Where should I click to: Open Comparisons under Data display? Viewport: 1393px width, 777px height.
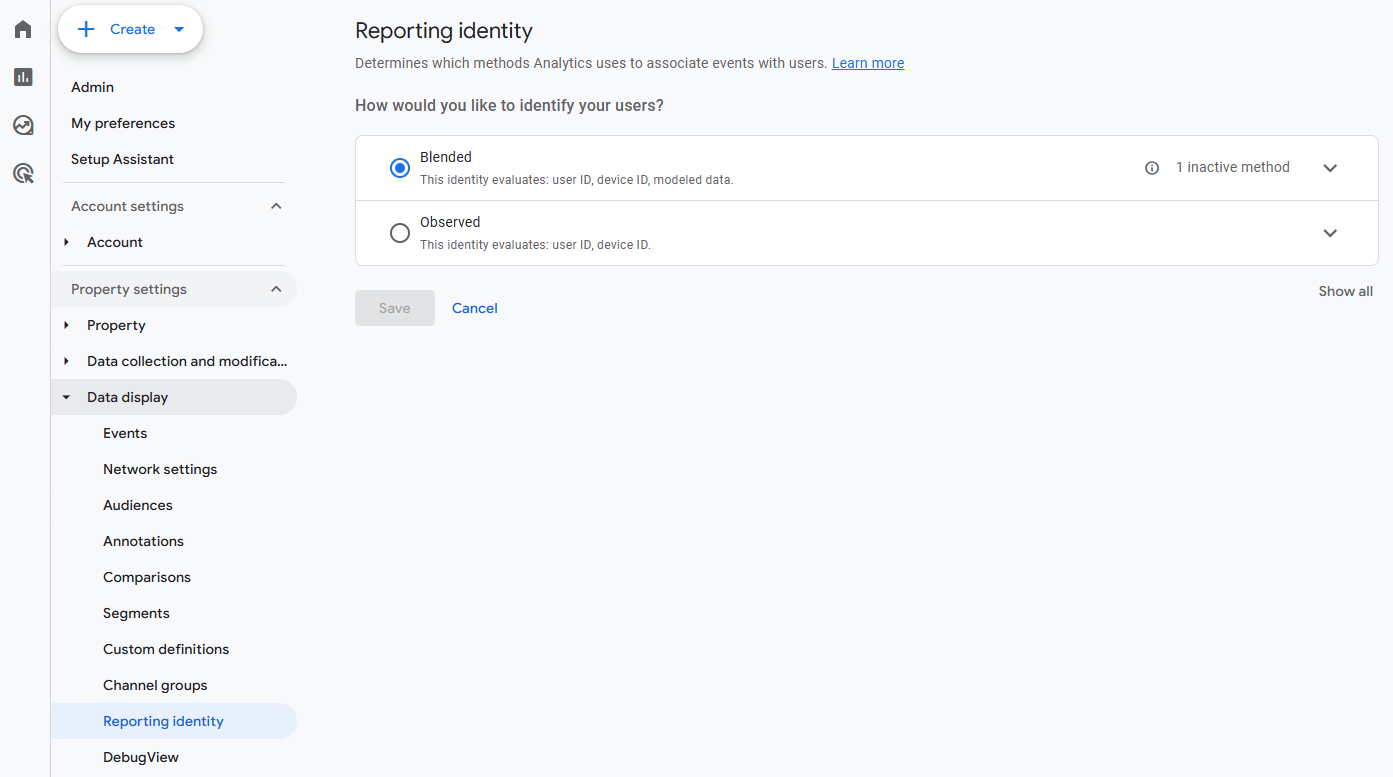(147, 577)
